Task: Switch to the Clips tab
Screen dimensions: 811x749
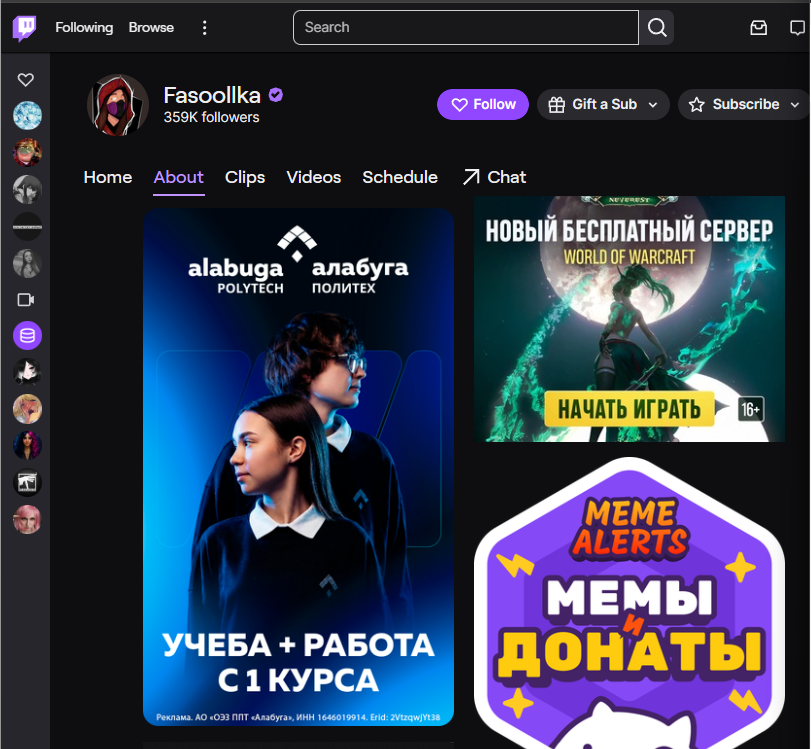Action: (x=244, y=177)
